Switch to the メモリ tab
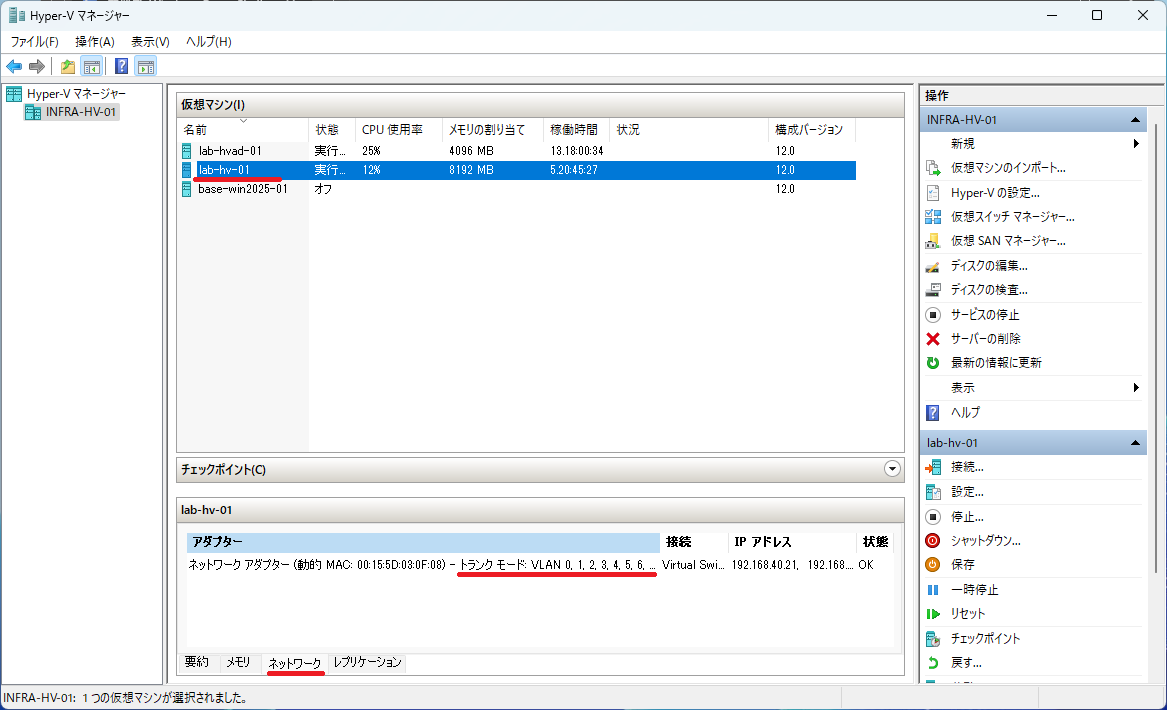The width and height of the screenshot is (1167, 710). click(238, 662)
